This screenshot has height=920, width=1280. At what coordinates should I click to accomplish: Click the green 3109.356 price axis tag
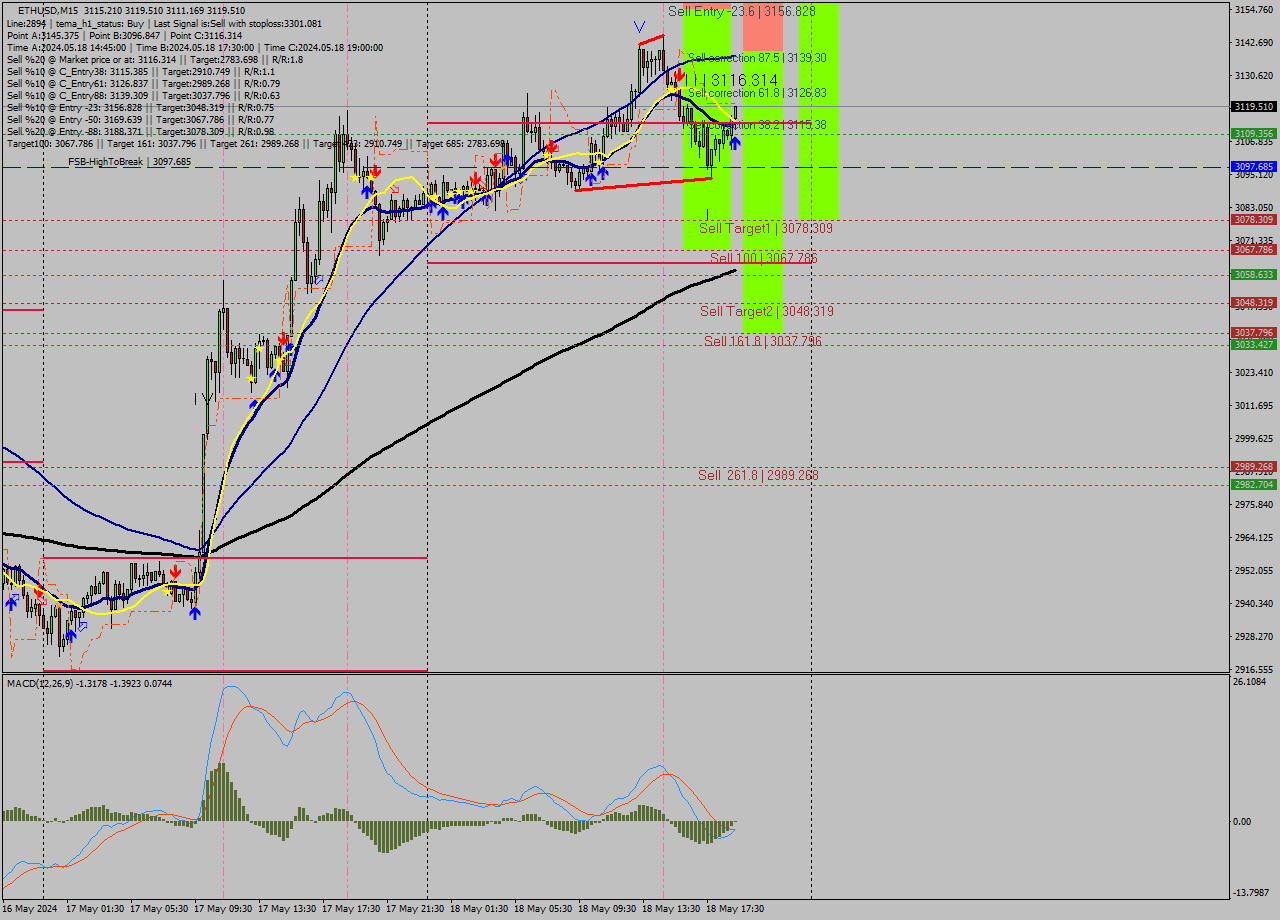click(x=1253, y=133)
